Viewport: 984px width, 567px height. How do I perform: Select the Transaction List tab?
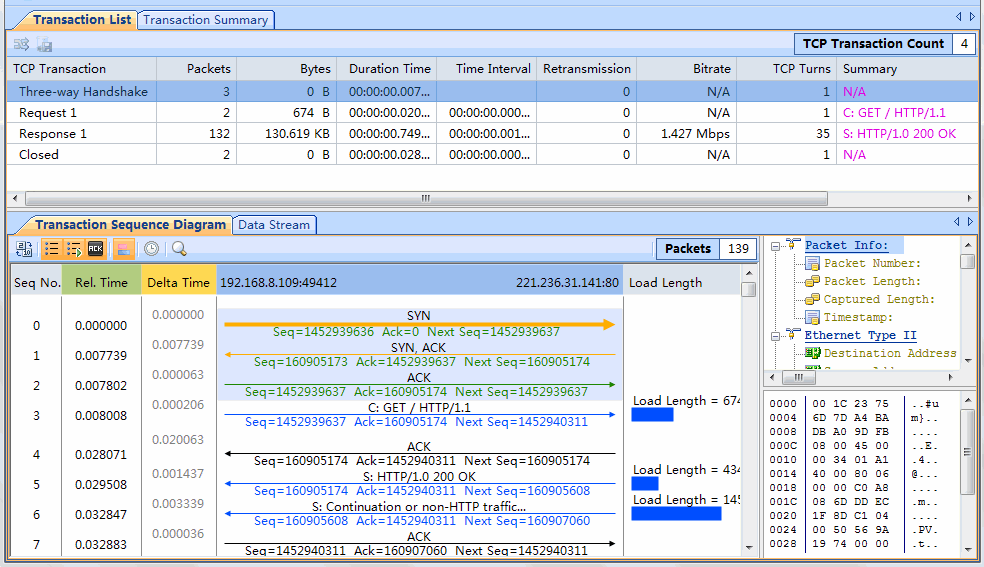pos(82,19)
